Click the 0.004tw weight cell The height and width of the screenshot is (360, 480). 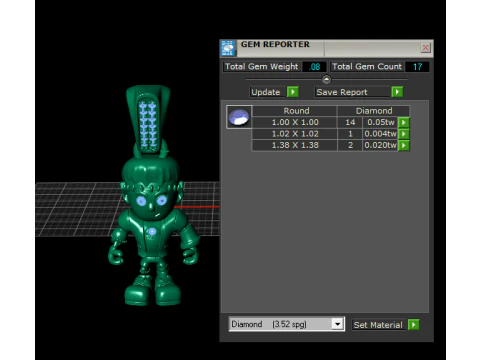(x=380, y=134)
